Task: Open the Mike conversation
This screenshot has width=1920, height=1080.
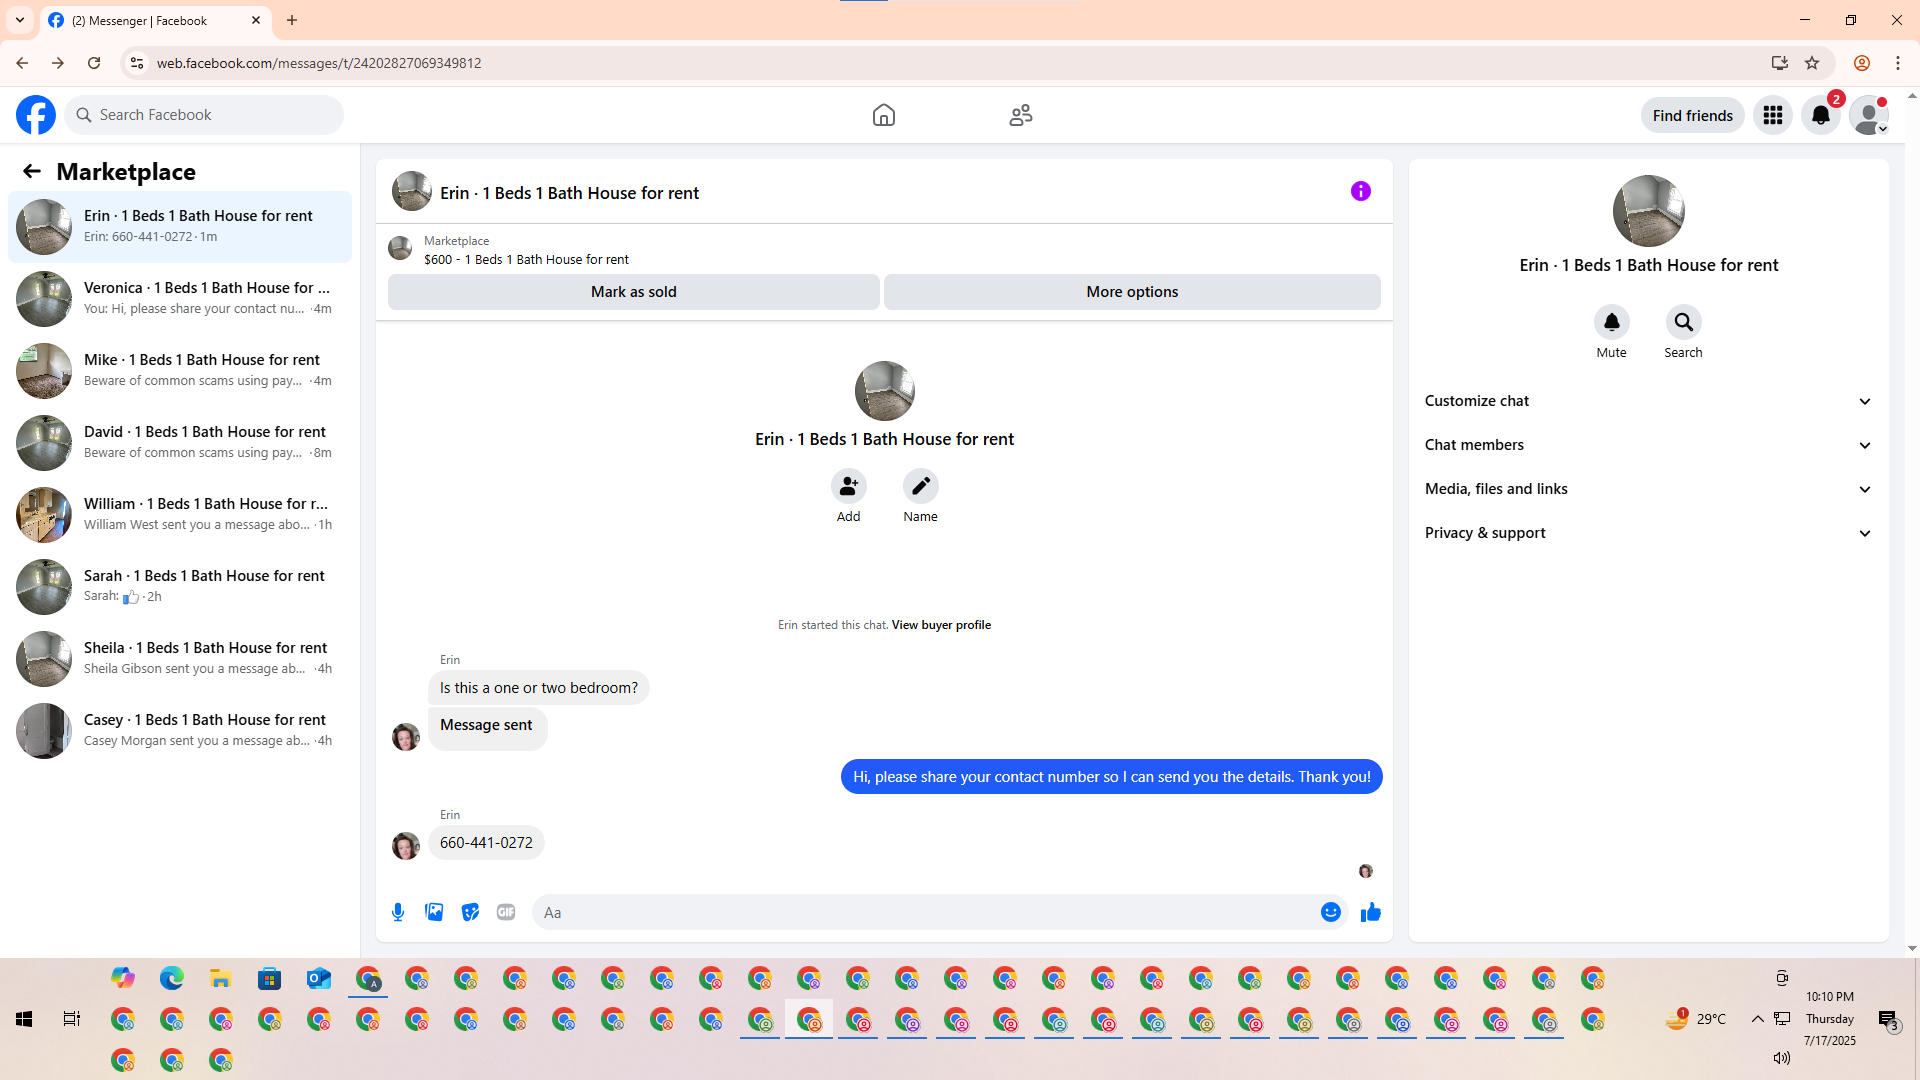Action: coord(180,371)
